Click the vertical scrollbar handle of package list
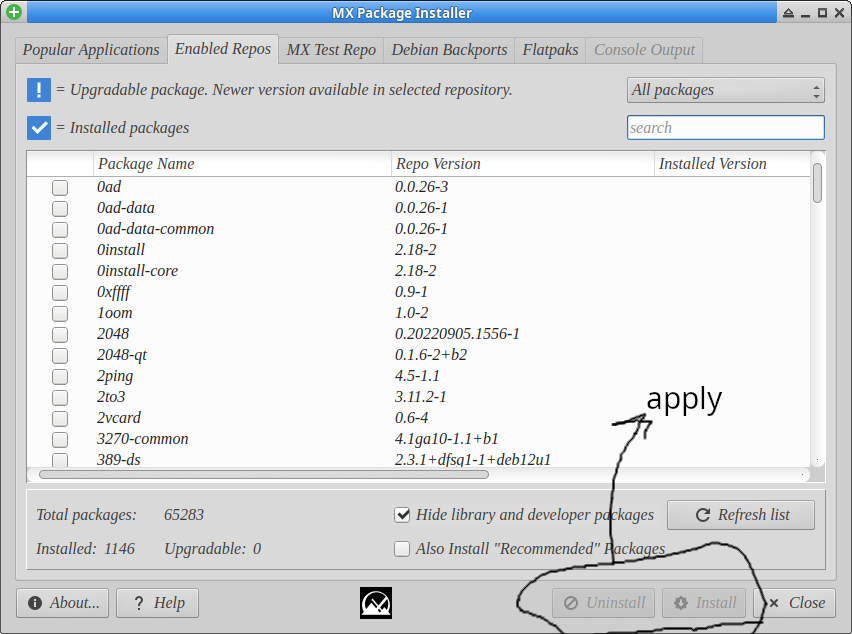This screenshot has height=634, width=852. [817, 183]
